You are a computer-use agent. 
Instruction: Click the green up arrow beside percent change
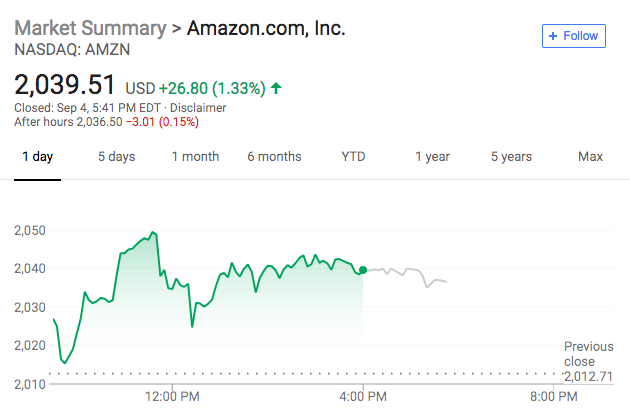click(276, 88)
